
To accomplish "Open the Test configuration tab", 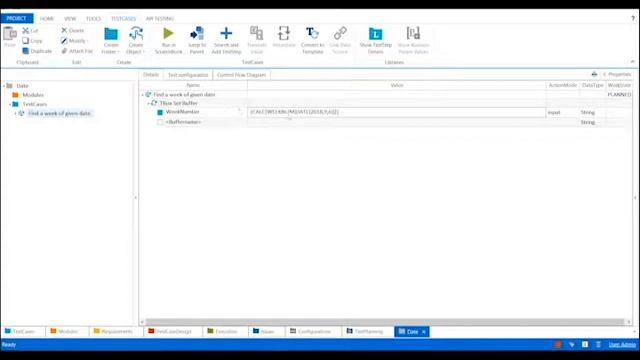I will 188,75.
